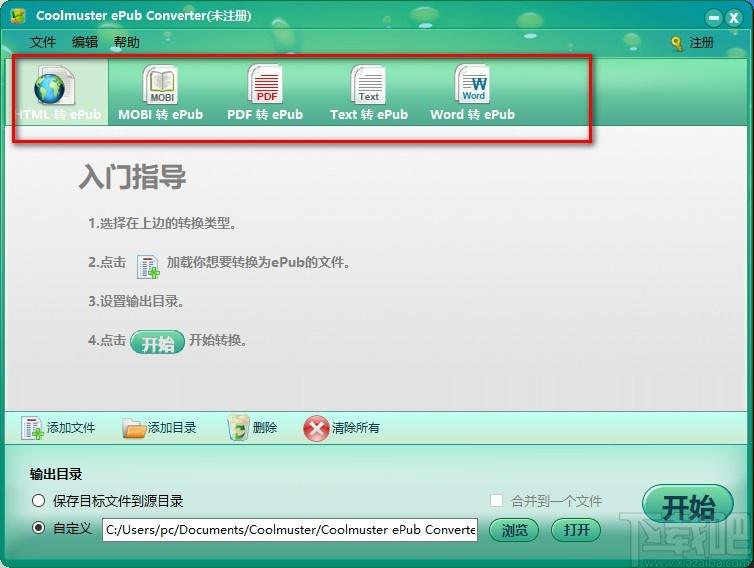Viewport: 754px width, 568px height.
Task: Tick the 合并到一个文件 checkbox
Action: click(x=496, y=500)
